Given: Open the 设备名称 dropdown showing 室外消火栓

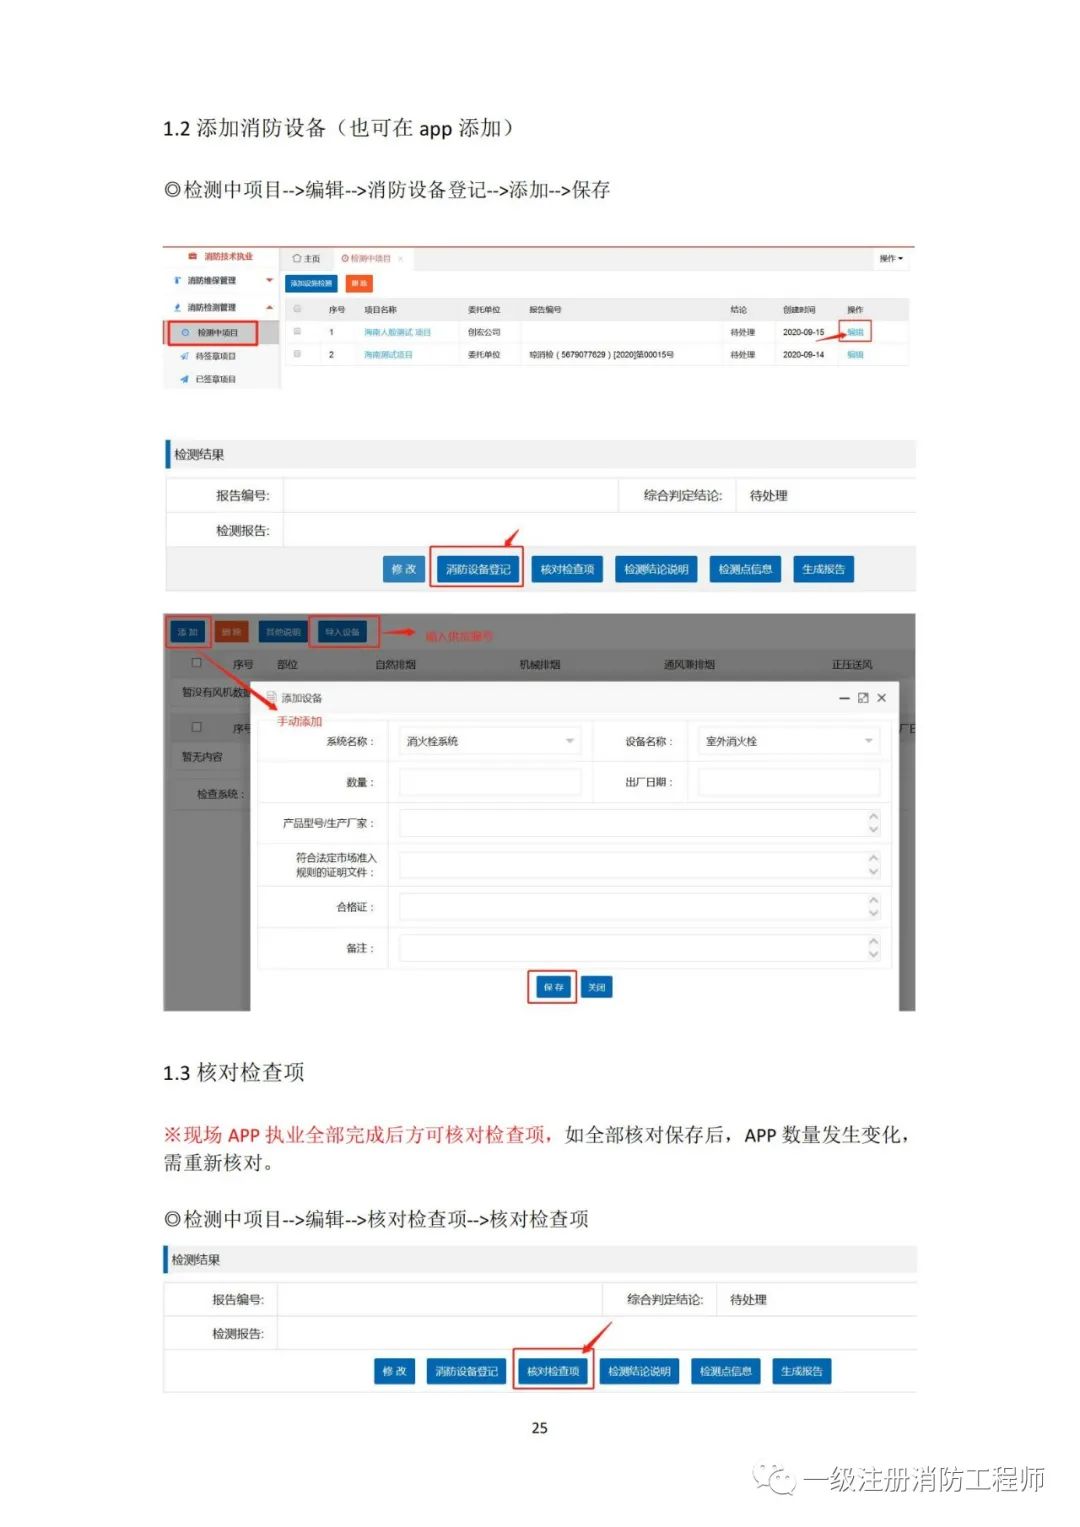Looking at the screenshot, I should click(789, 741).
